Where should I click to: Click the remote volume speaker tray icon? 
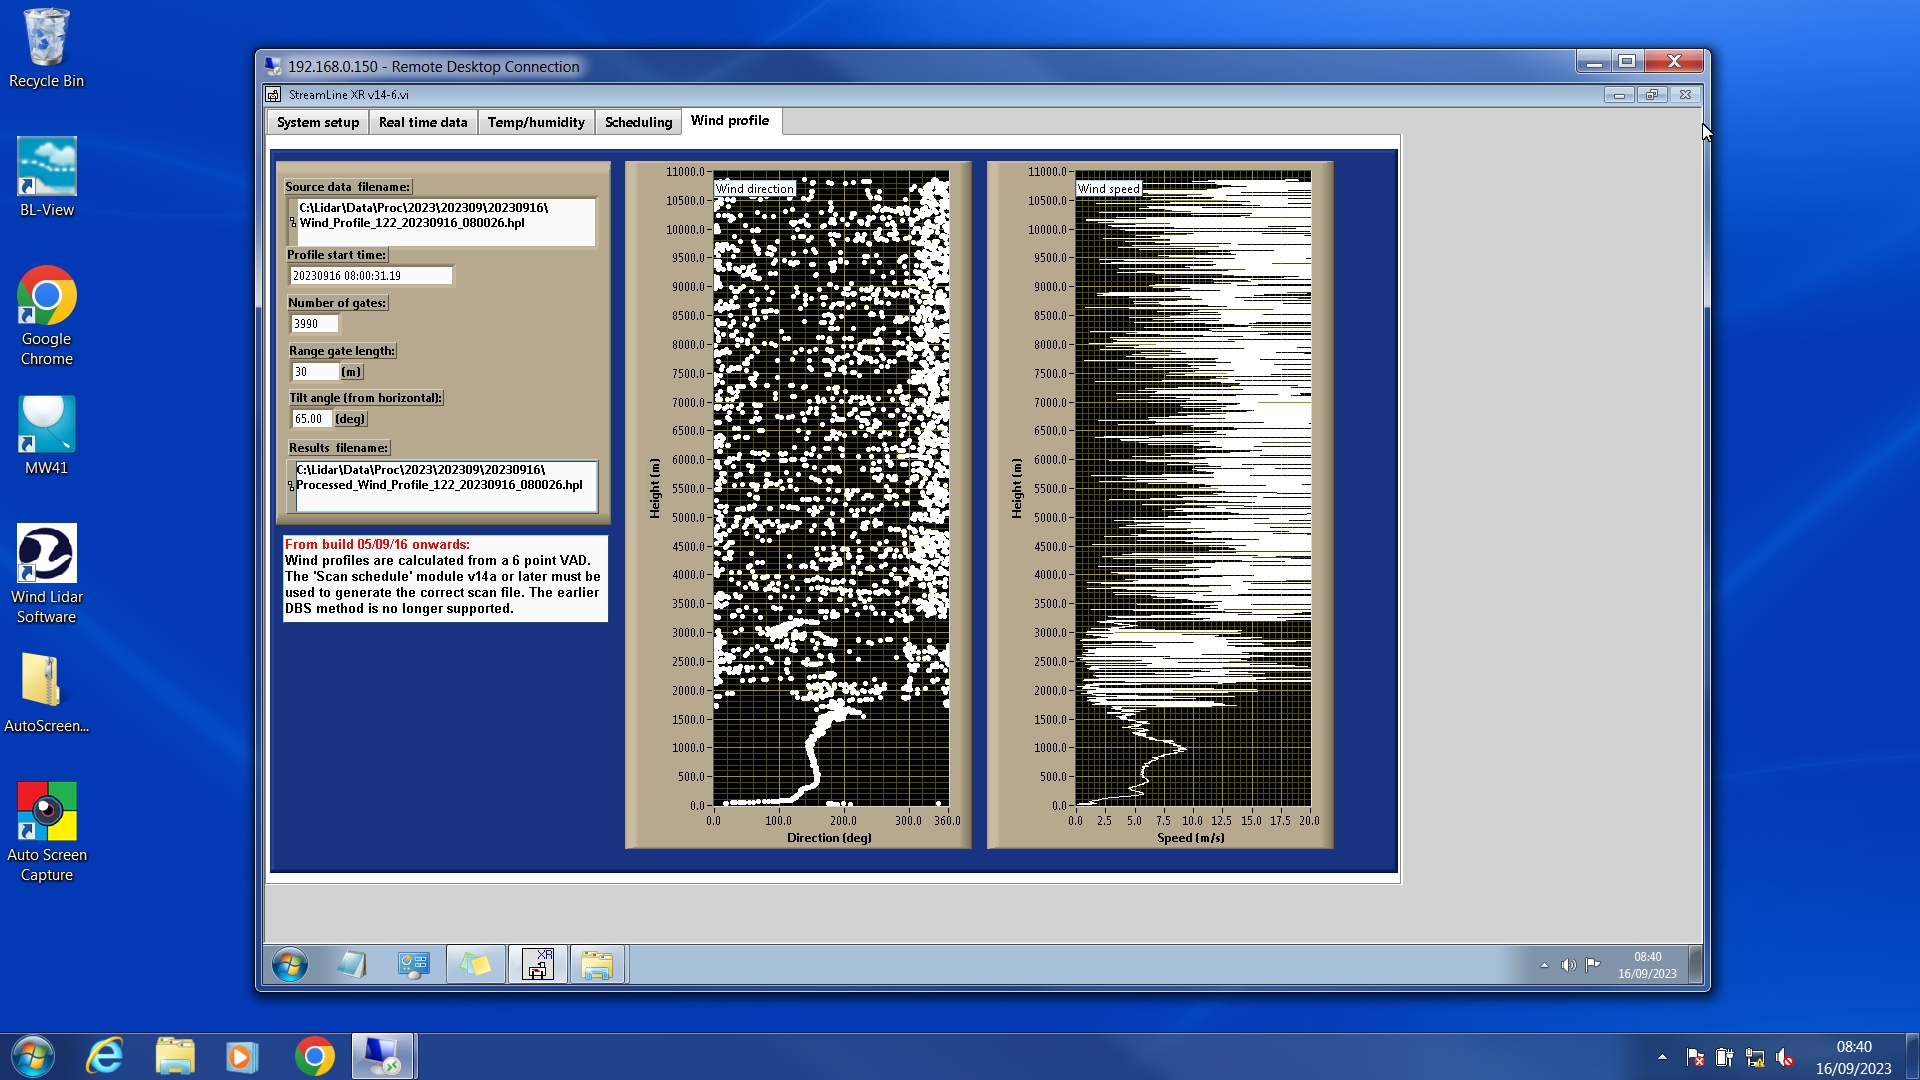pyautogui.click(x=1568, y=965)
